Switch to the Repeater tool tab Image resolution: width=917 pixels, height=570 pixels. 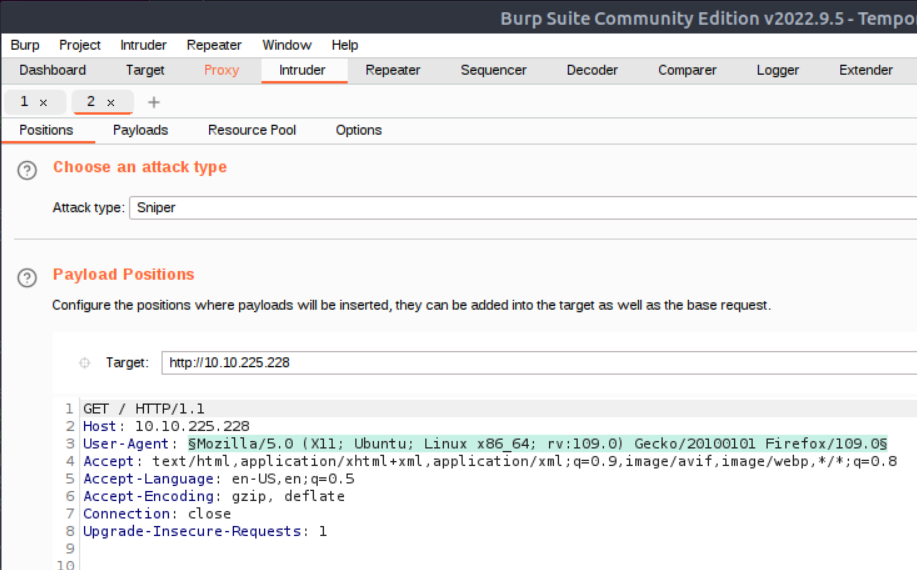coord(392,70)
